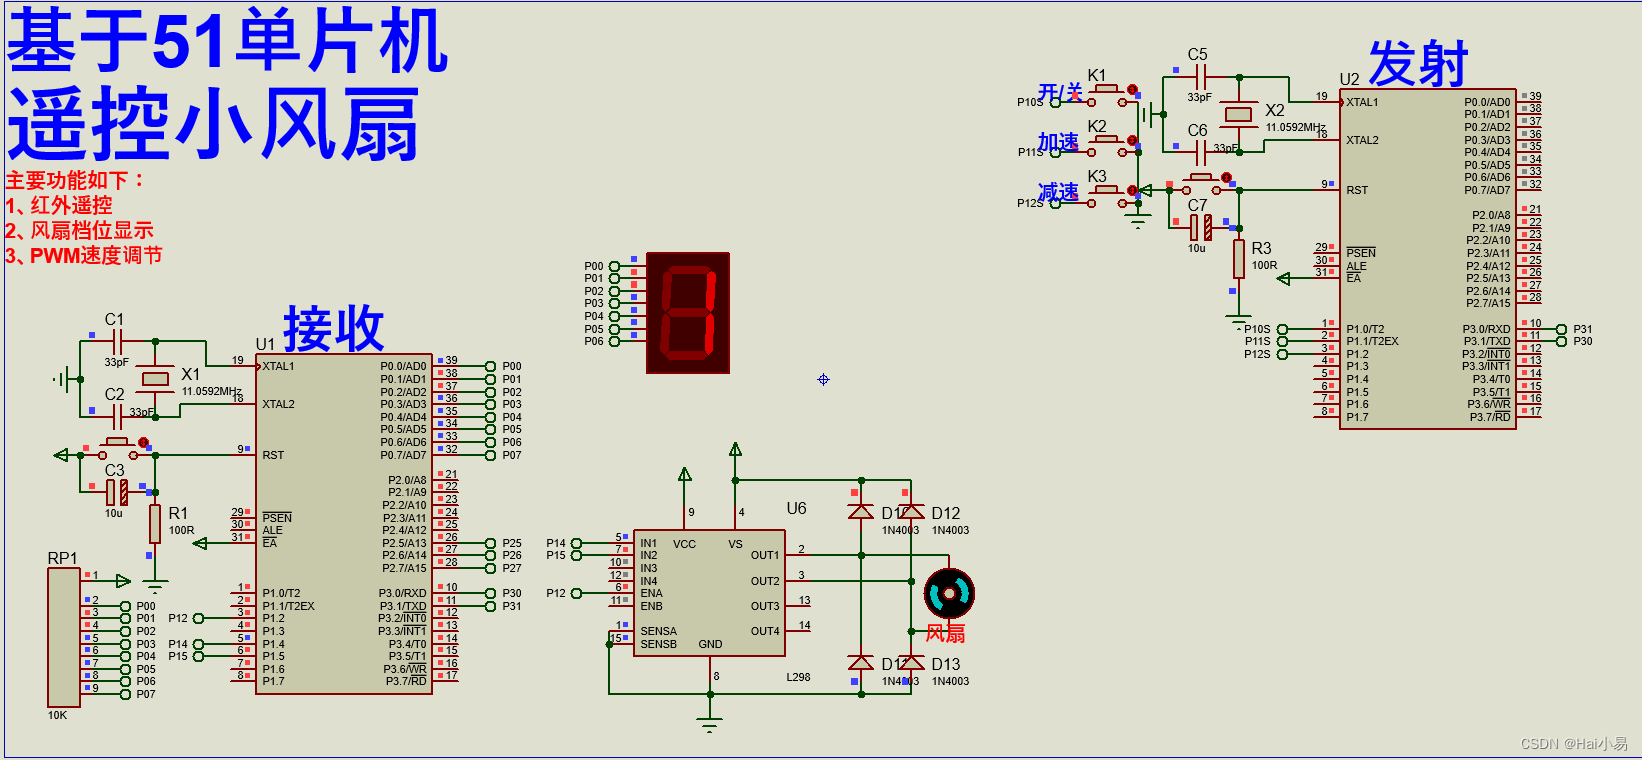Viewport: 1642px width, 760px height.
Task: Select the RP1 resistor pack body
Action: point(64,637)
